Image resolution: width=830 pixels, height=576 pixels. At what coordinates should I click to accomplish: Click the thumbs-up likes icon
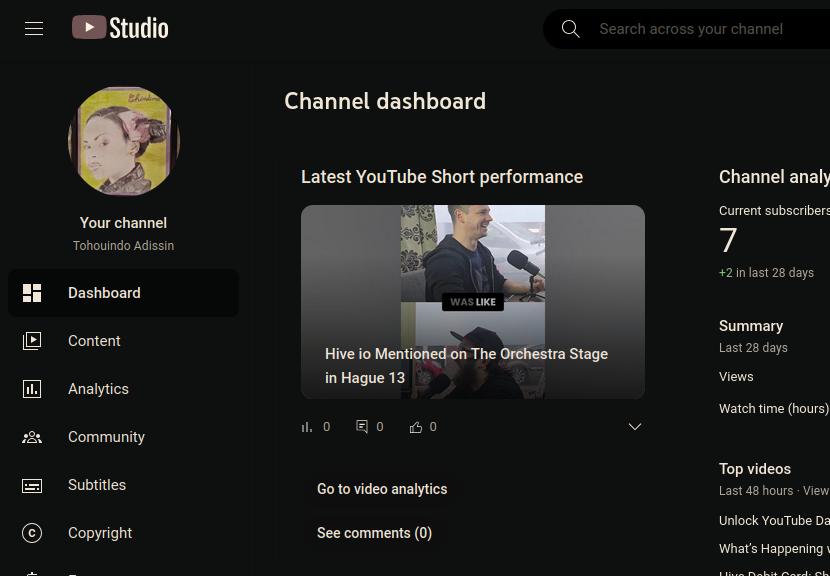click(416, 427)
